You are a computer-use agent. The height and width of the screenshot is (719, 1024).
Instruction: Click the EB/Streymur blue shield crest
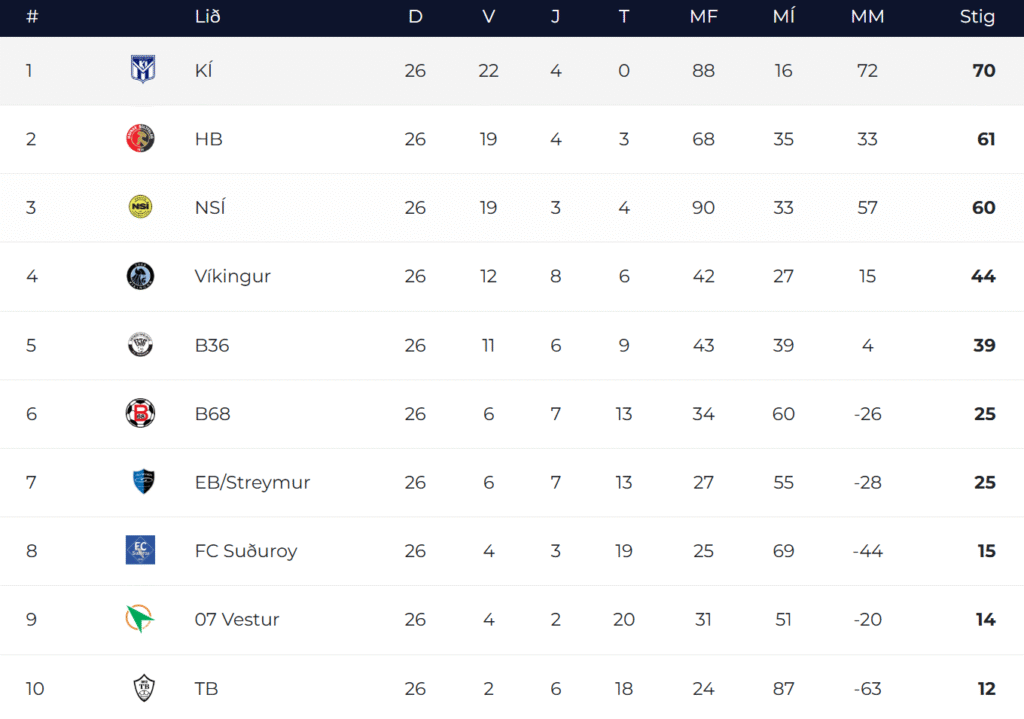coord(142,482)
